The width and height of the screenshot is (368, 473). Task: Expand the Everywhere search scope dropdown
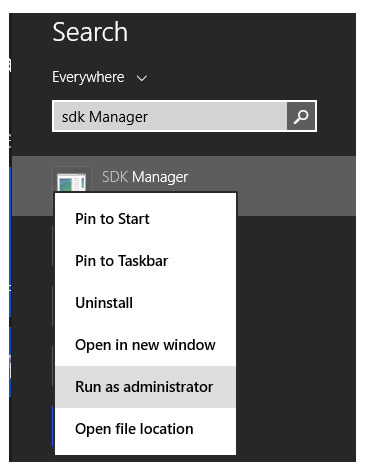pos(100,77)
